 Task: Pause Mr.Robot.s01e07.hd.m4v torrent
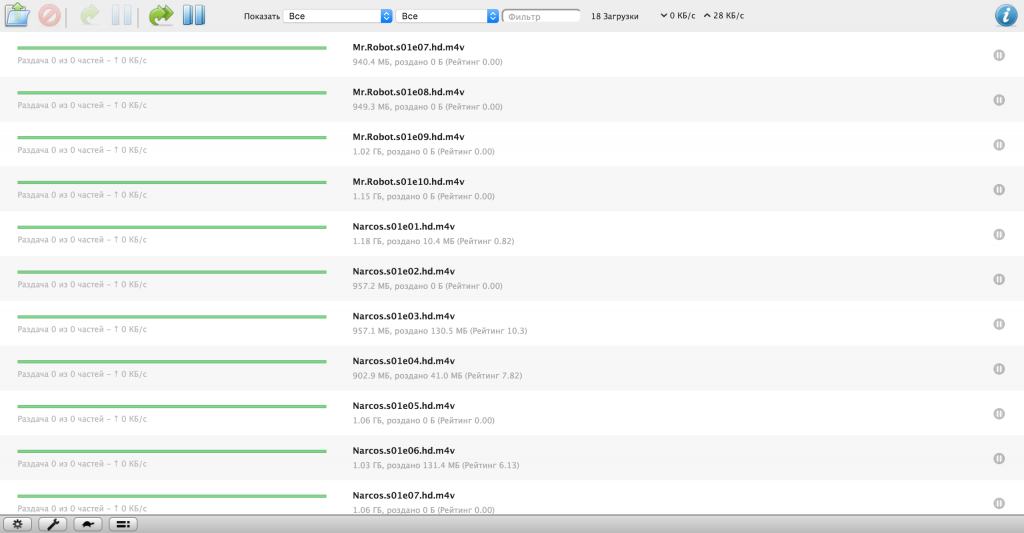999,56
